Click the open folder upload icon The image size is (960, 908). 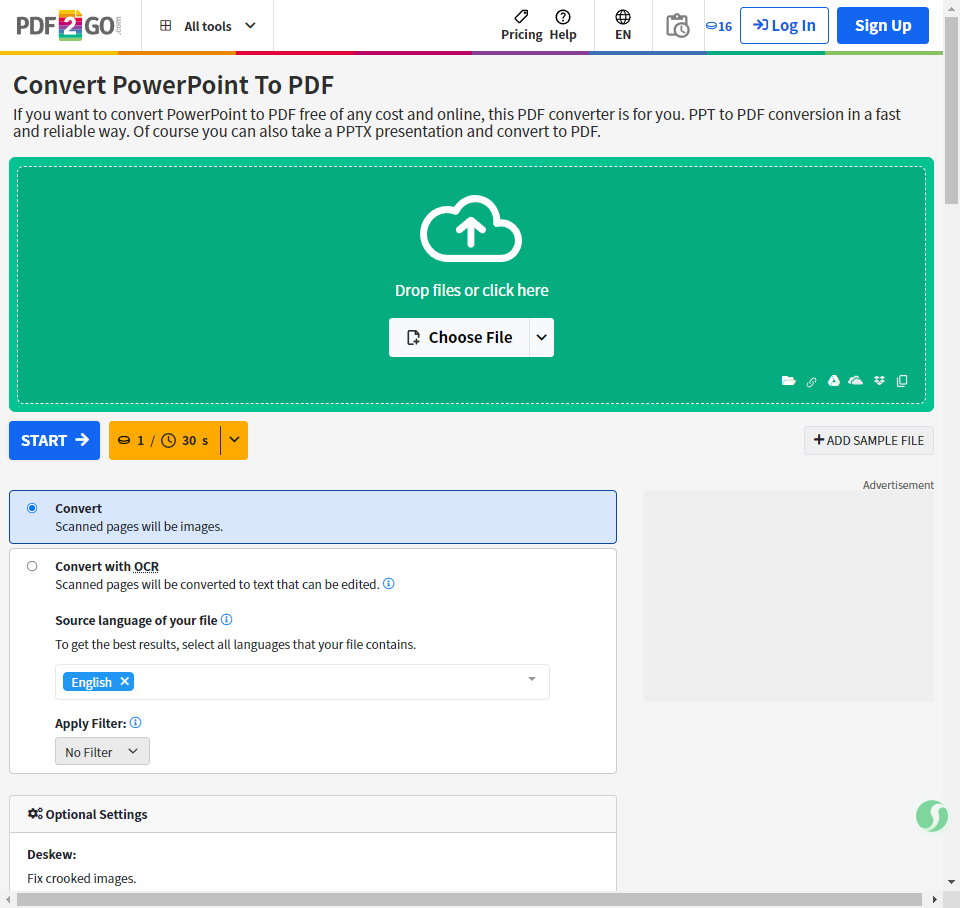coord(789,381)
